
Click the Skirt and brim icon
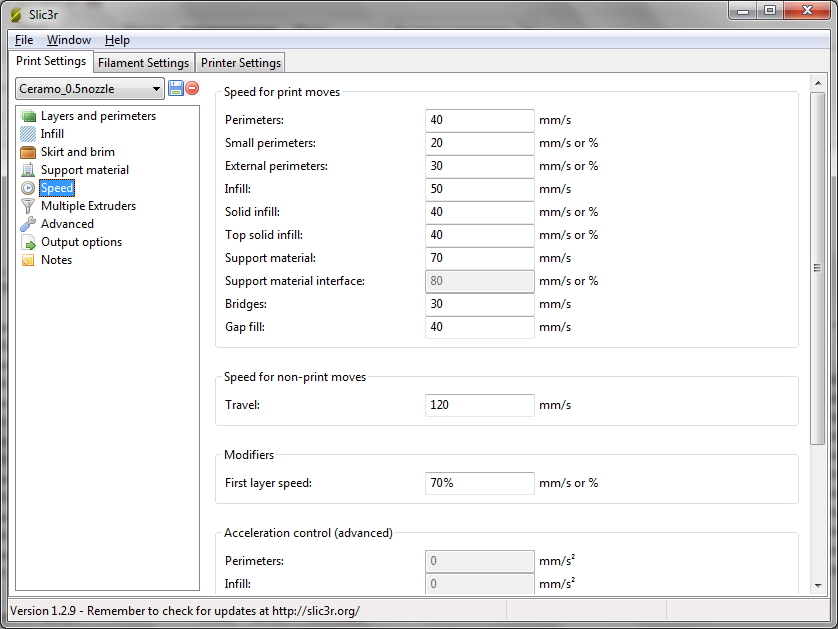[x=28, y=152]
